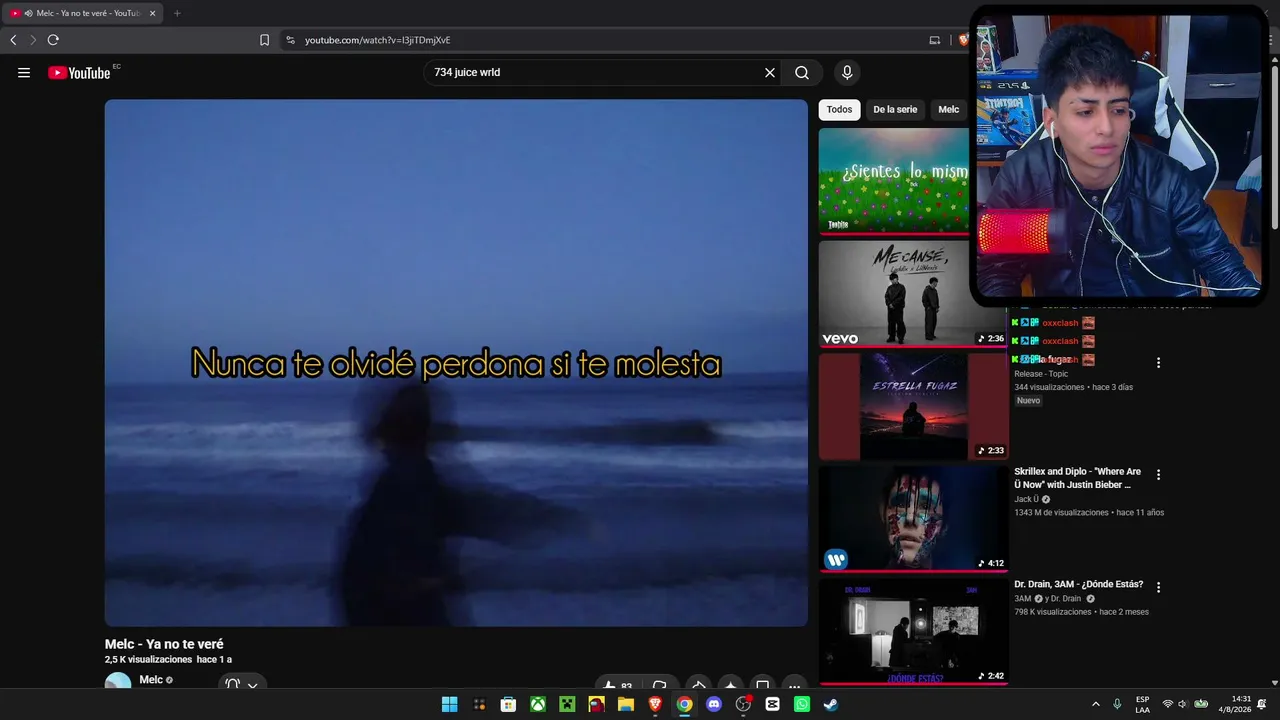Switch to Brave browser in taskbar
Viewport: 1280px width, 720px height.
click(x=655, y=704)
